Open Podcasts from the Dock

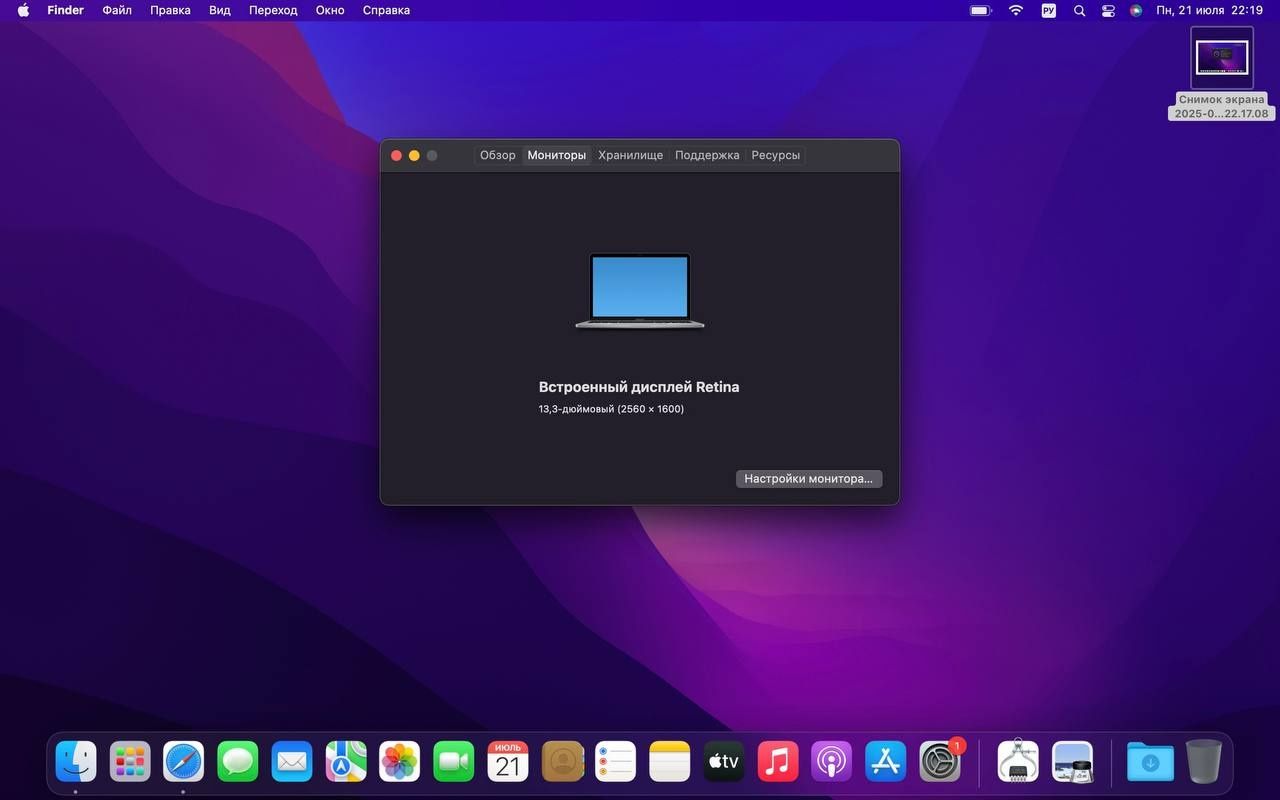(x=832, y=762)
